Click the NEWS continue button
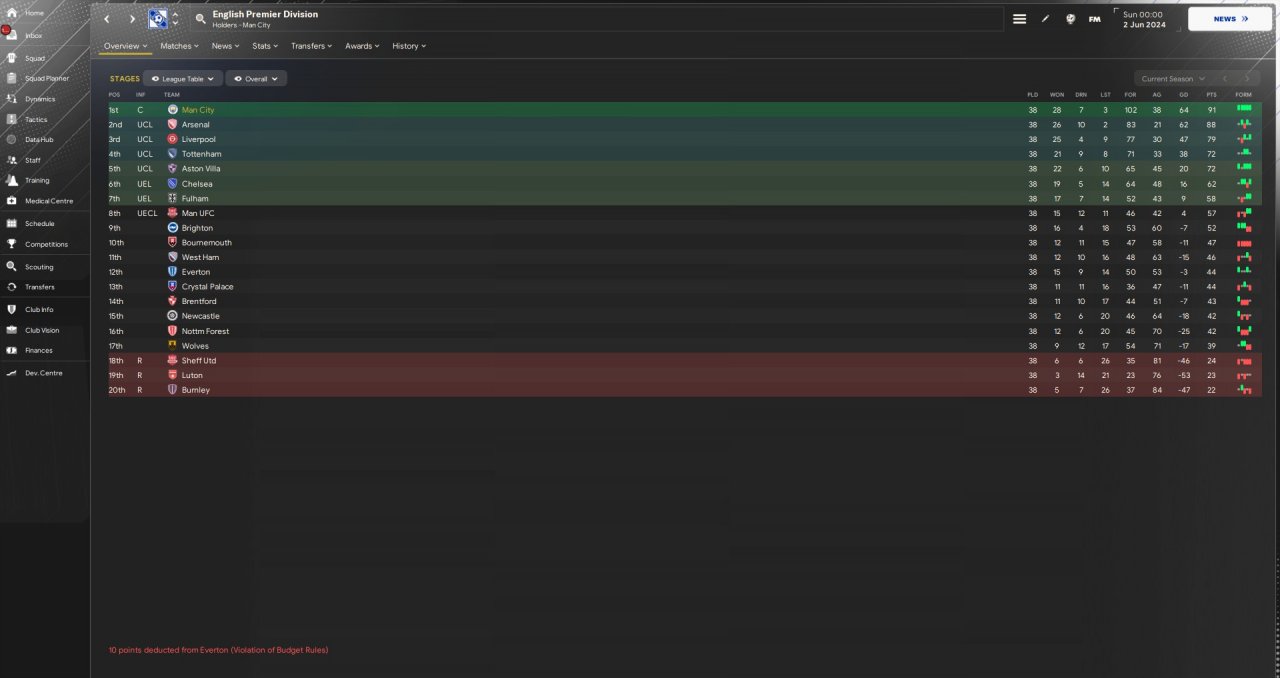 (x=1230, y=19)
